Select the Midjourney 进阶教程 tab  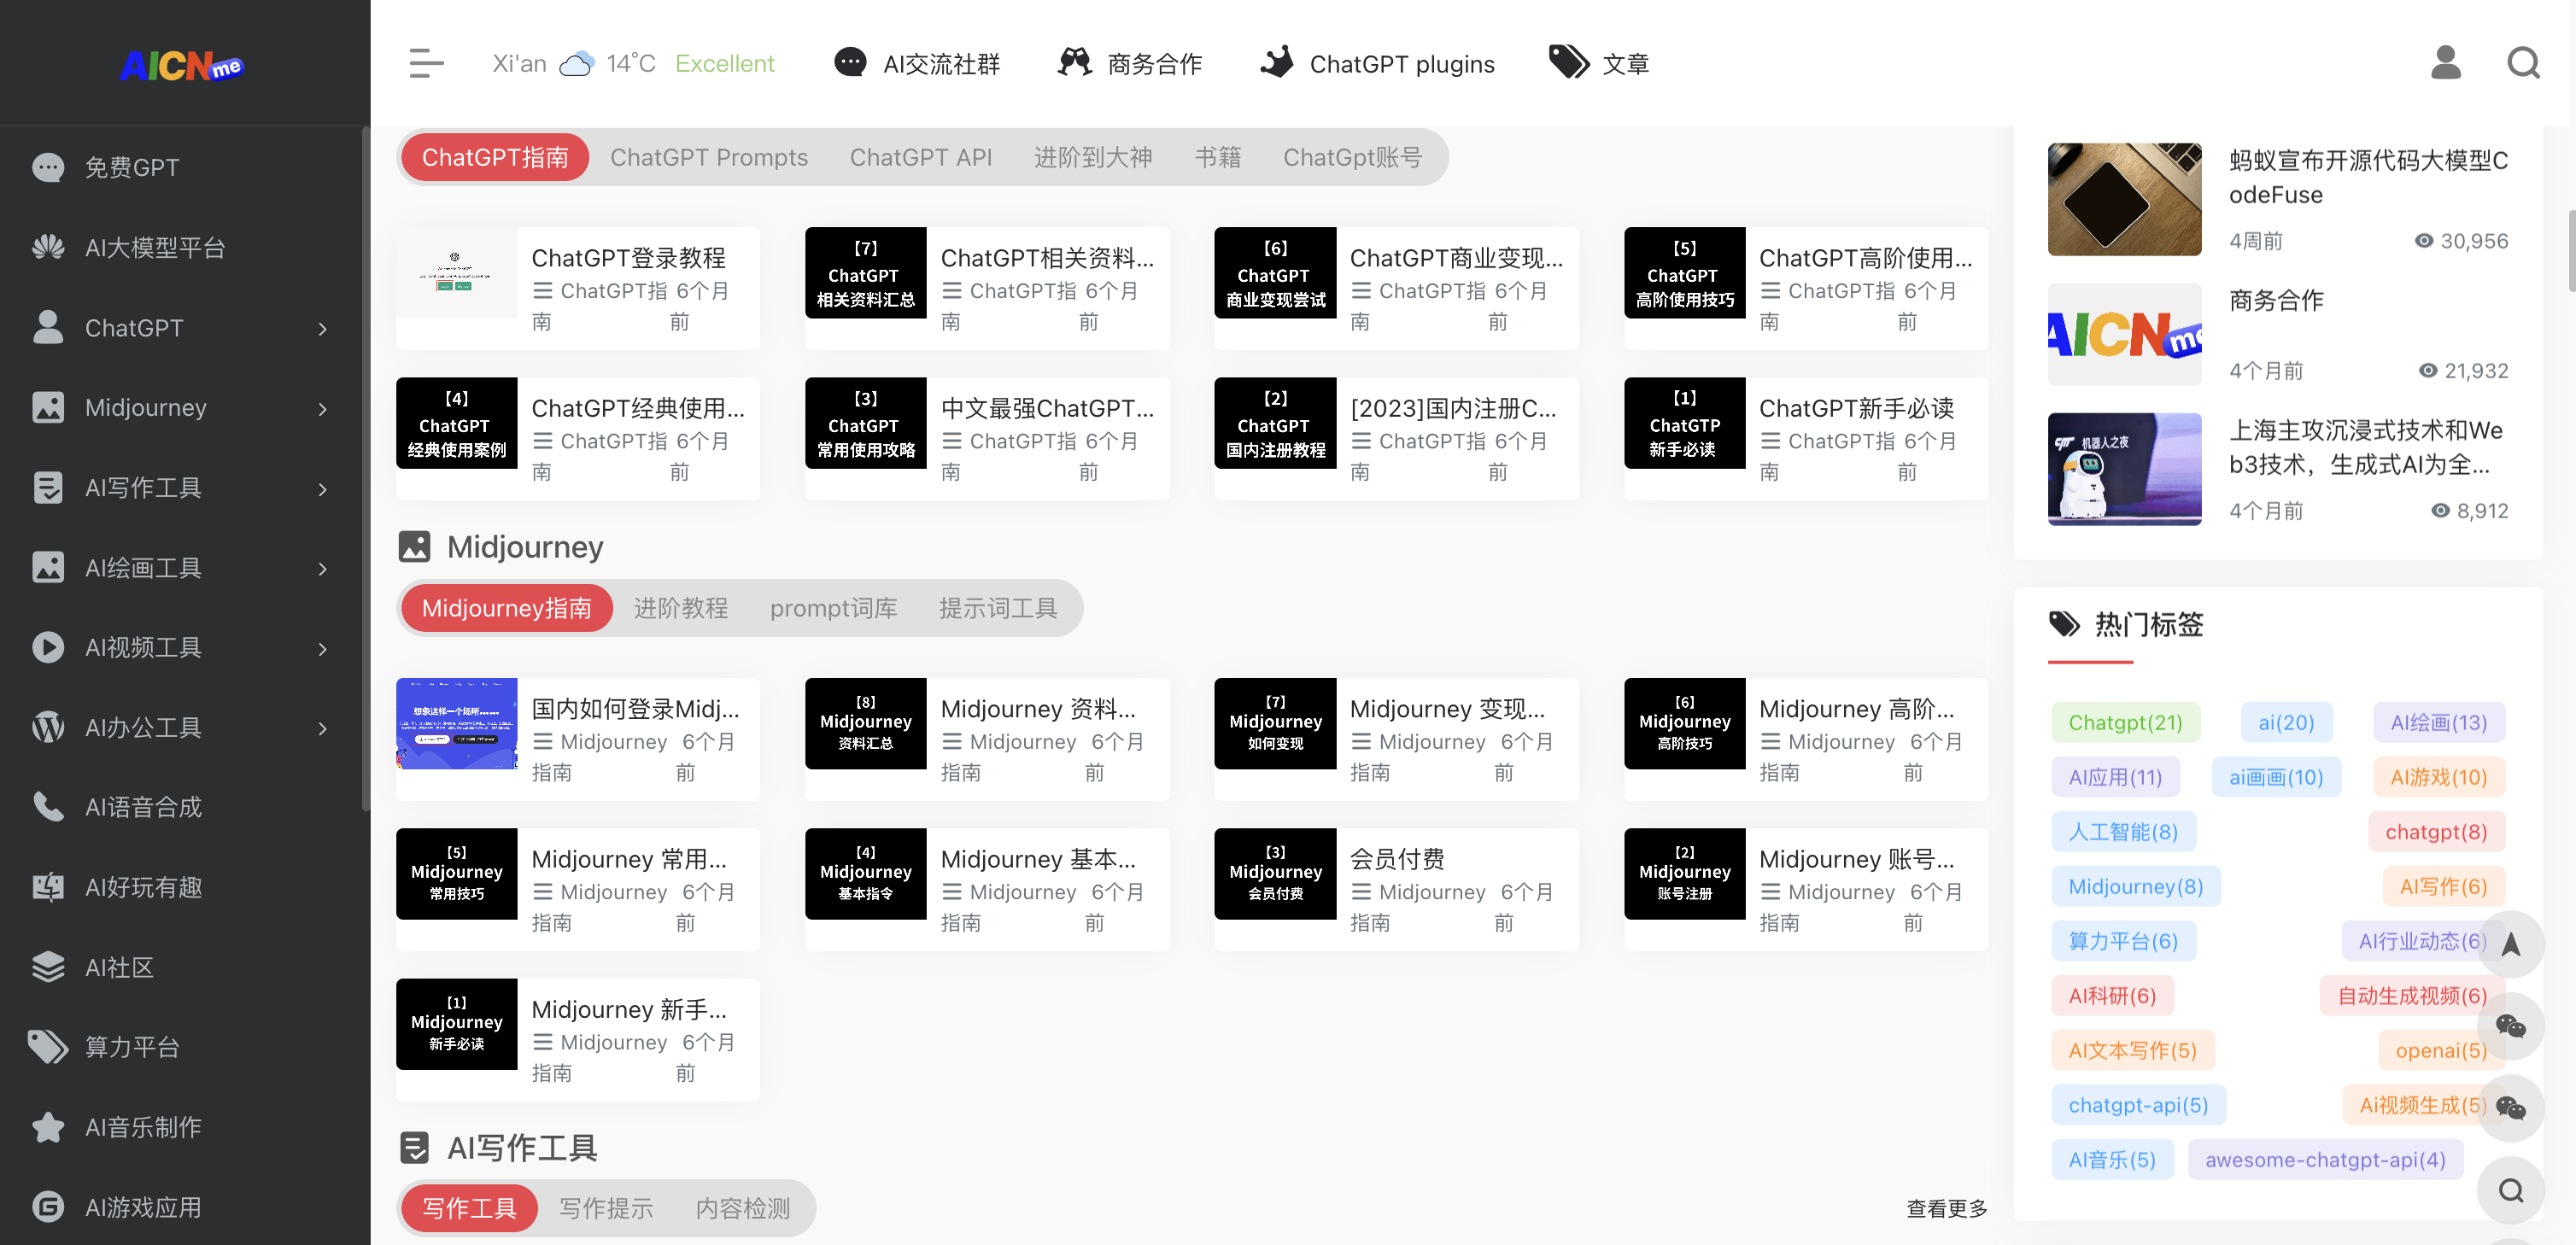tap(680, 608)
